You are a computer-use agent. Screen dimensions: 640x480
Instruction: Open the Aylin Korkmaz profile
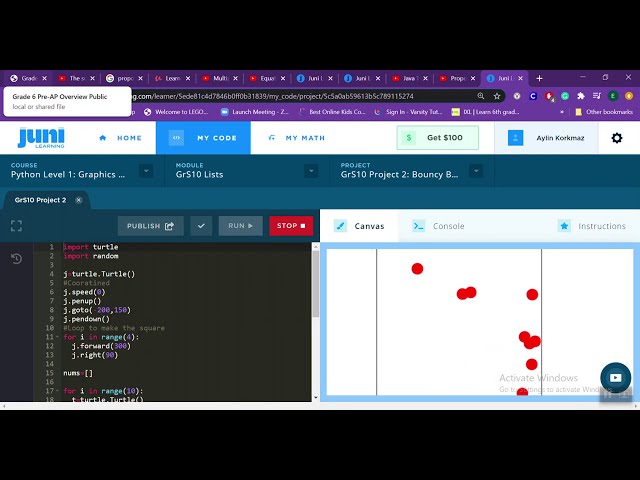tap(546, 138)
